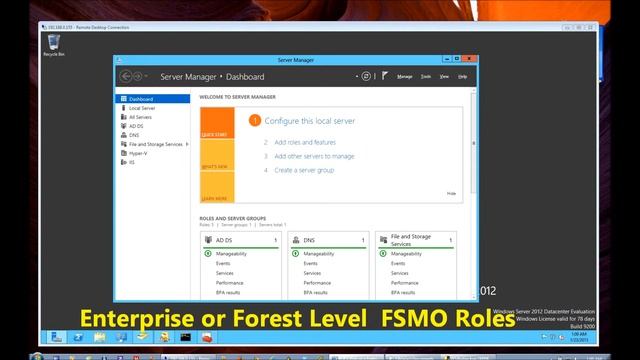This screenshot has height=360, width=640.
Task: Click Services in the DNS tile
Action: coord(312,273)
